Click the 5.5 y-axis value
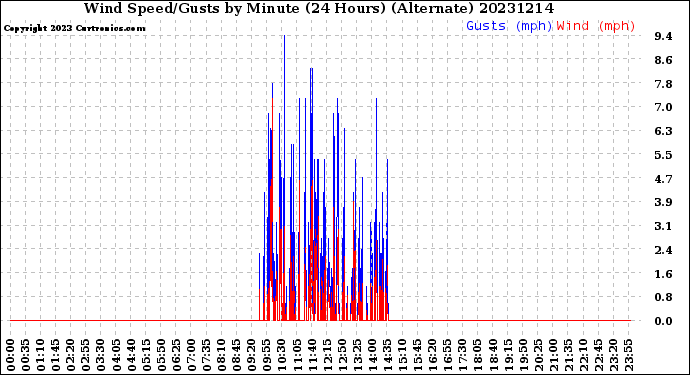 coord(663,155)
